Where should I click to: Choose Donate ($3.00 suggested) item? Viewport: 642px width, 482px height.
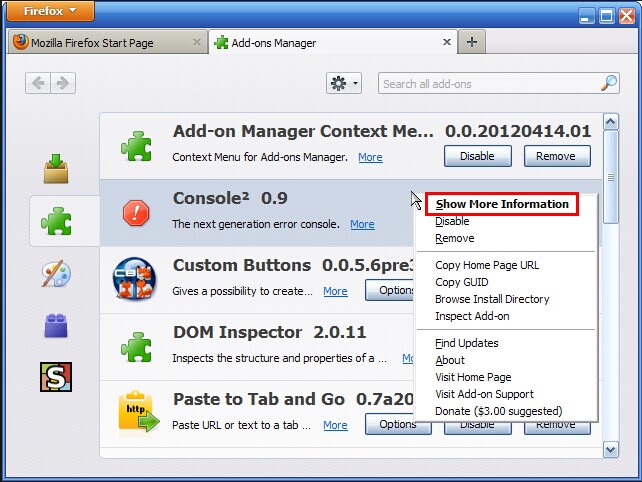(x=498, y=411)
